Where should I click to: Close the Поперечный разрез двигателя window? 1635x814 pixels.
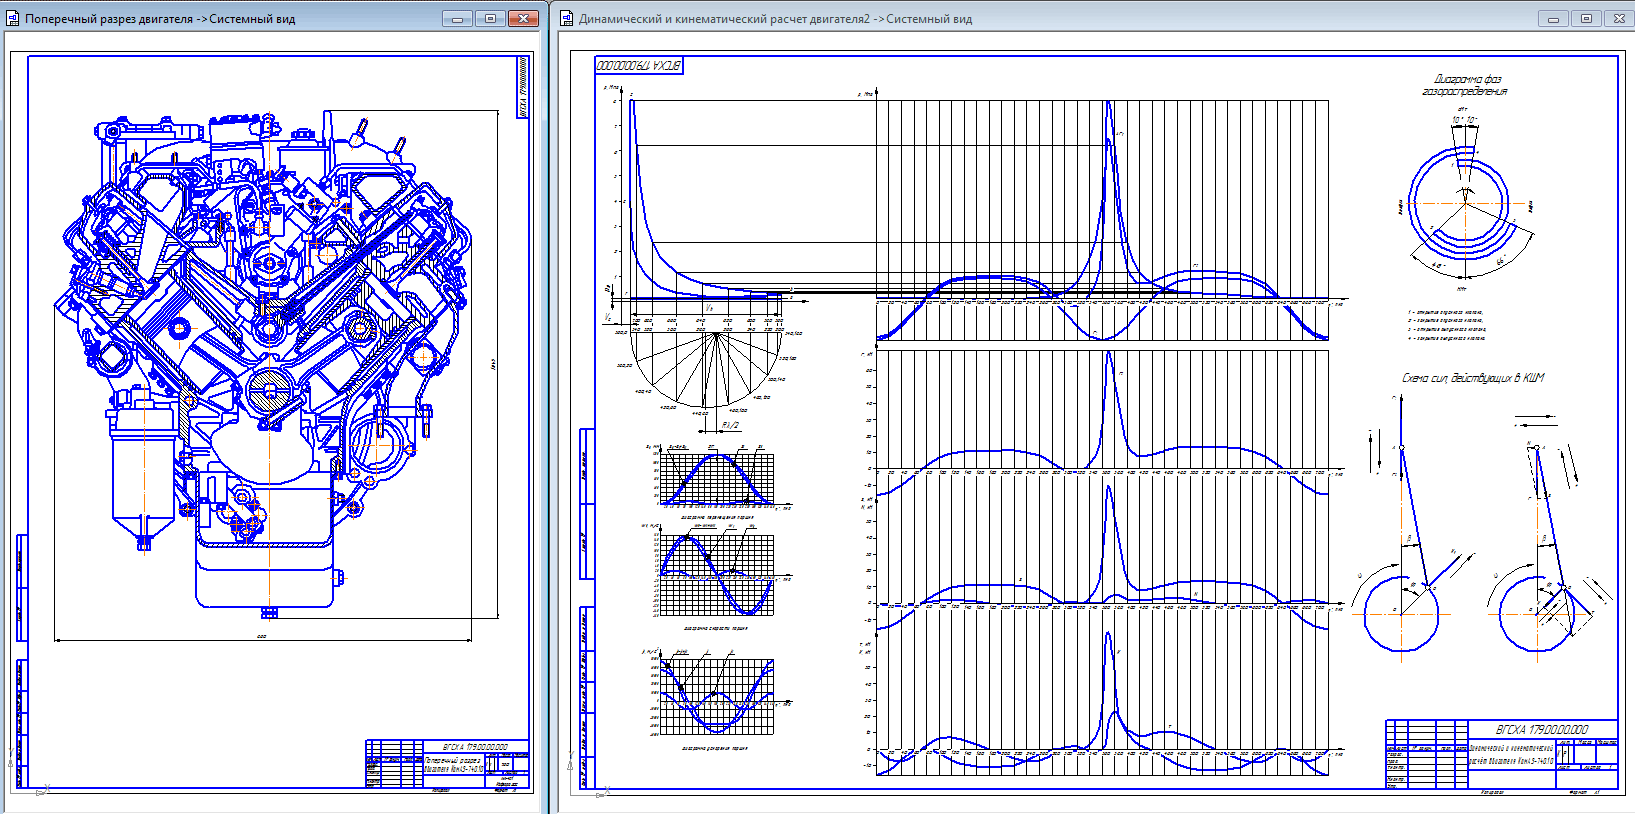pos(523,18)
